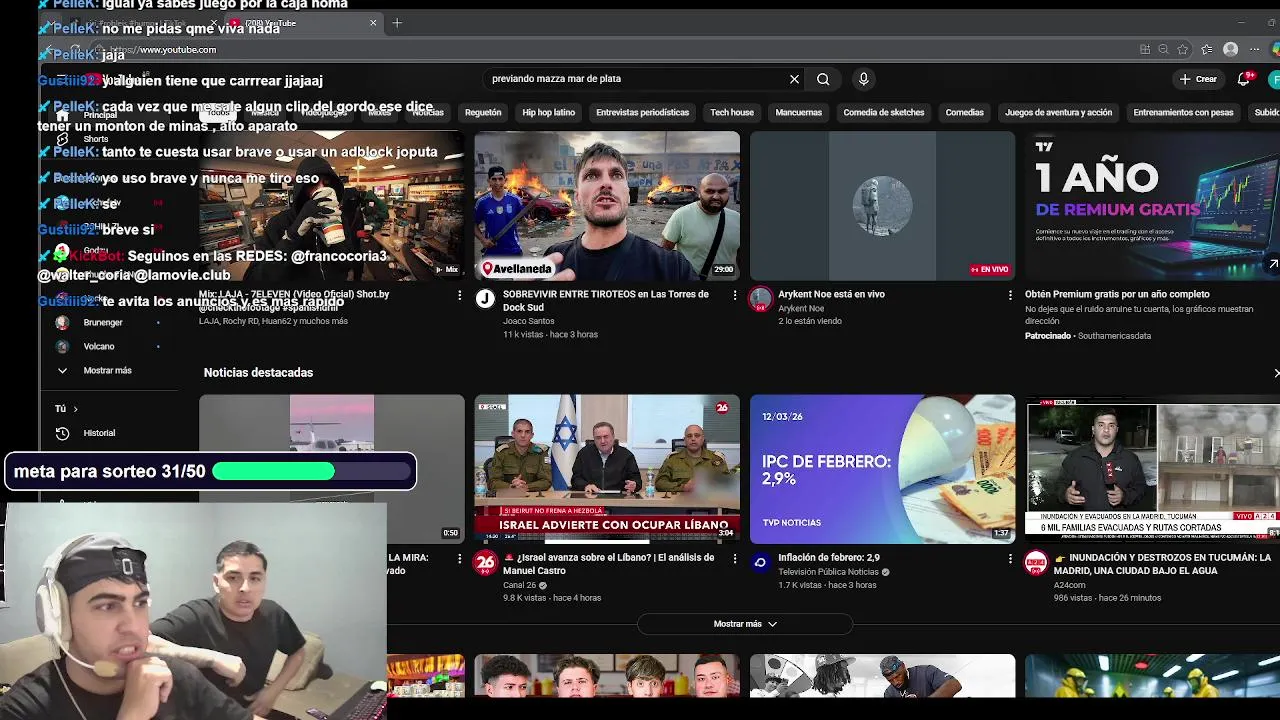The height and width of the screenshot is (720, 1280).
Task: Open Televisión Pública Noticias channel avatar
Action: click(x=761, y=563)
